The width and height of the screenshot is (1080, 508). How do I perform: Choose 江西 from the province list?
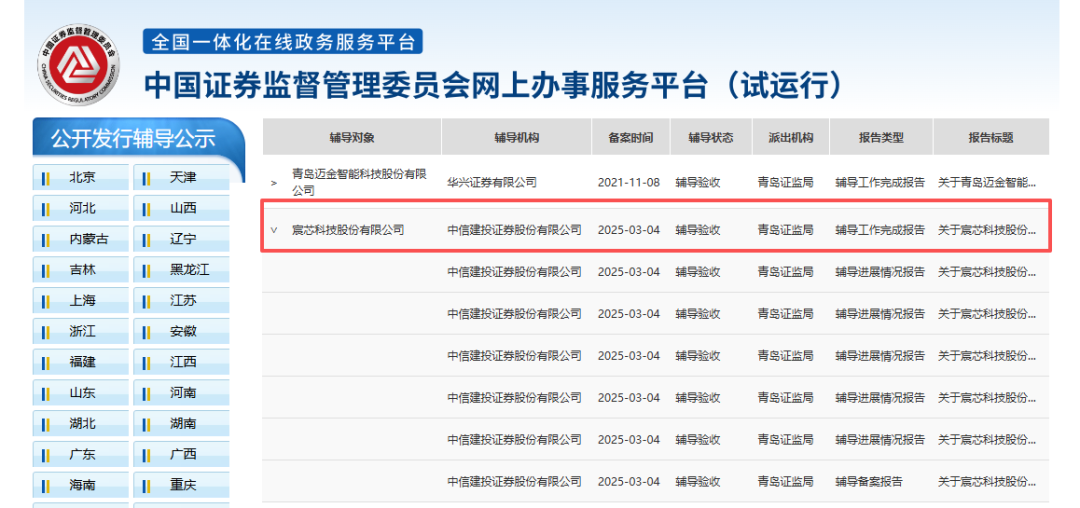coord(181,362)
